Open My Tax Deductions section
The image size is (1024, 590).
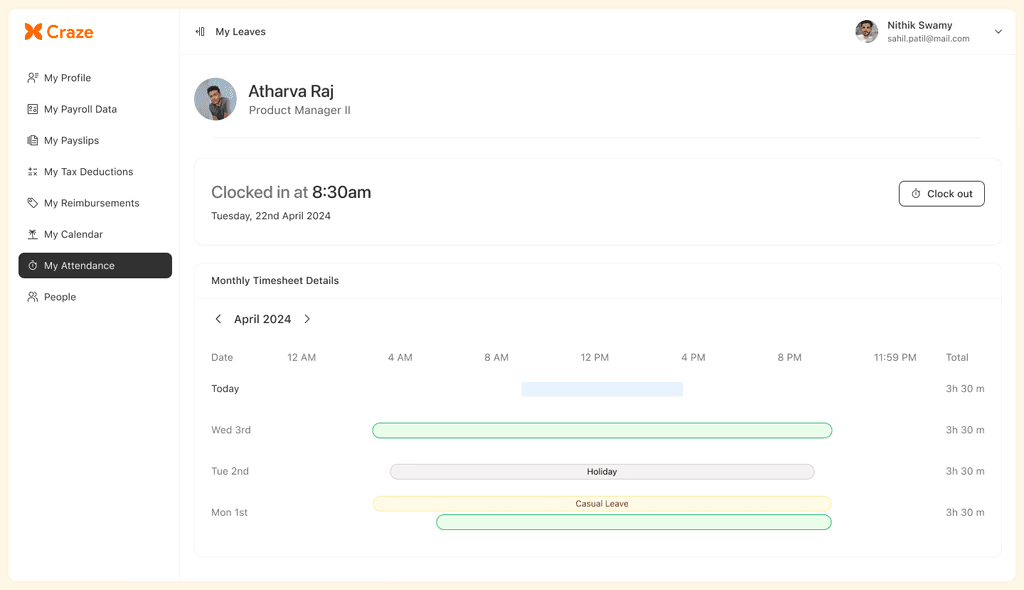[95, 172]
